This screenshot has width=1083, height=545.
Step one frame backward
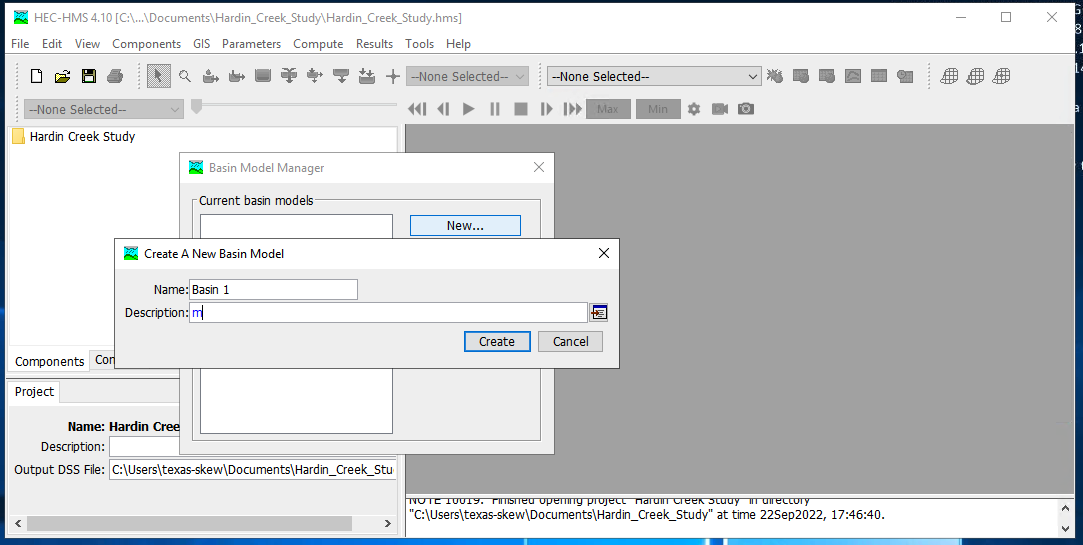[443, 109]
